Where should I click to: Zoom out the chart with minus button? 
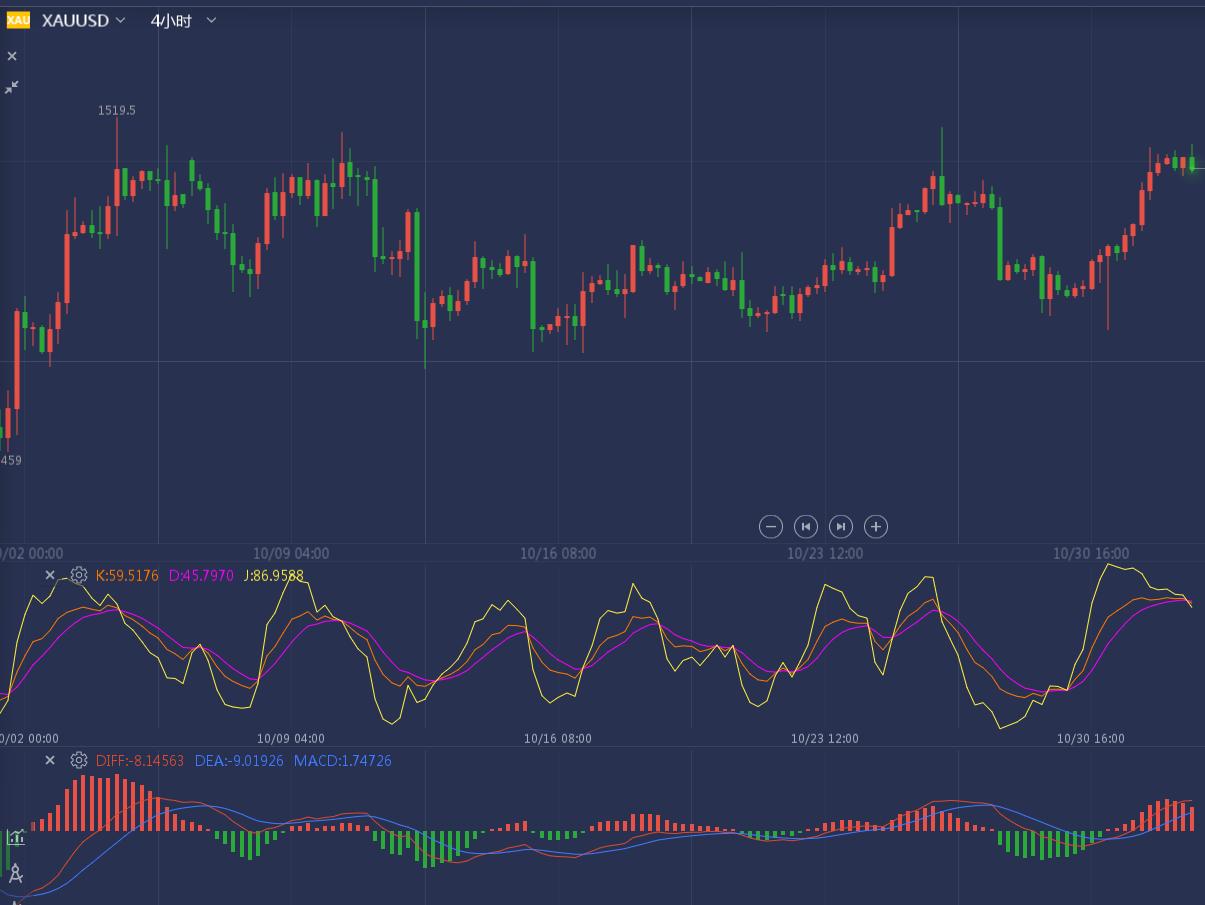click(770, 526)
